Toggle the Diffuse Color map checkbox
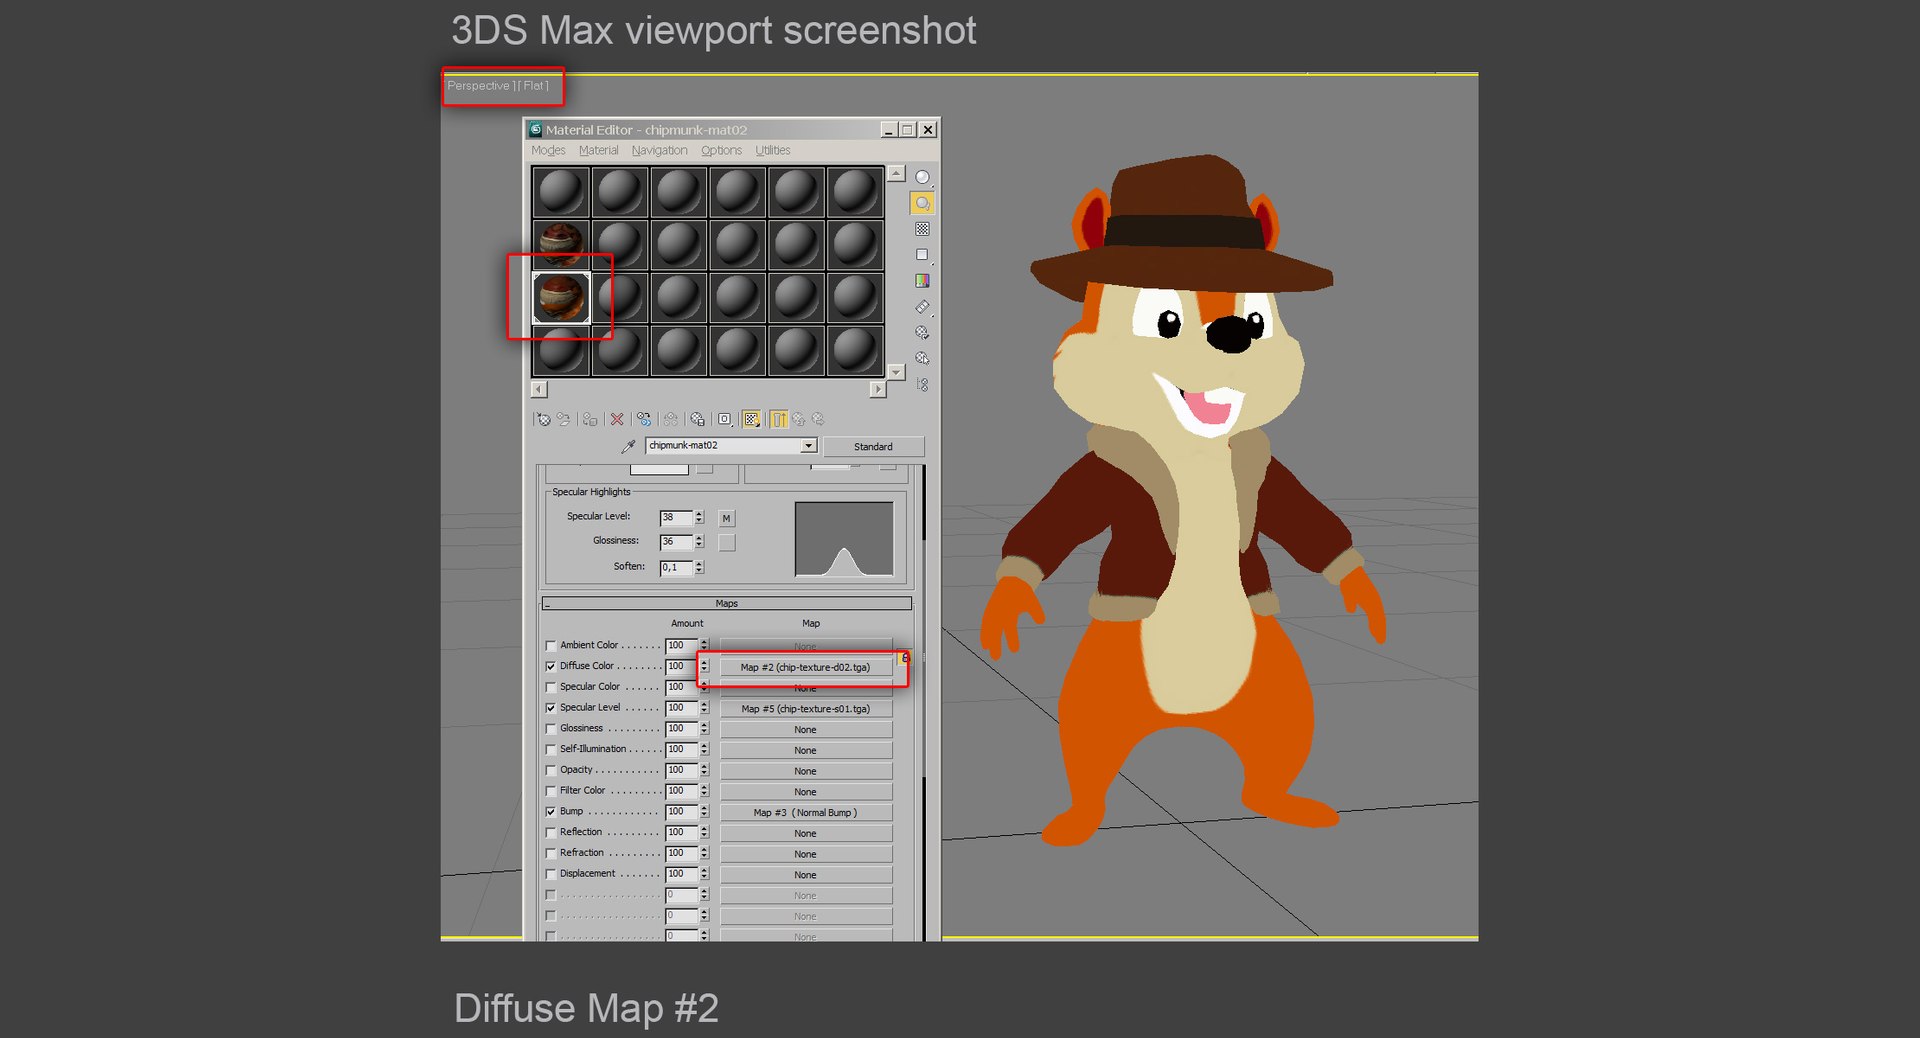 551,667
